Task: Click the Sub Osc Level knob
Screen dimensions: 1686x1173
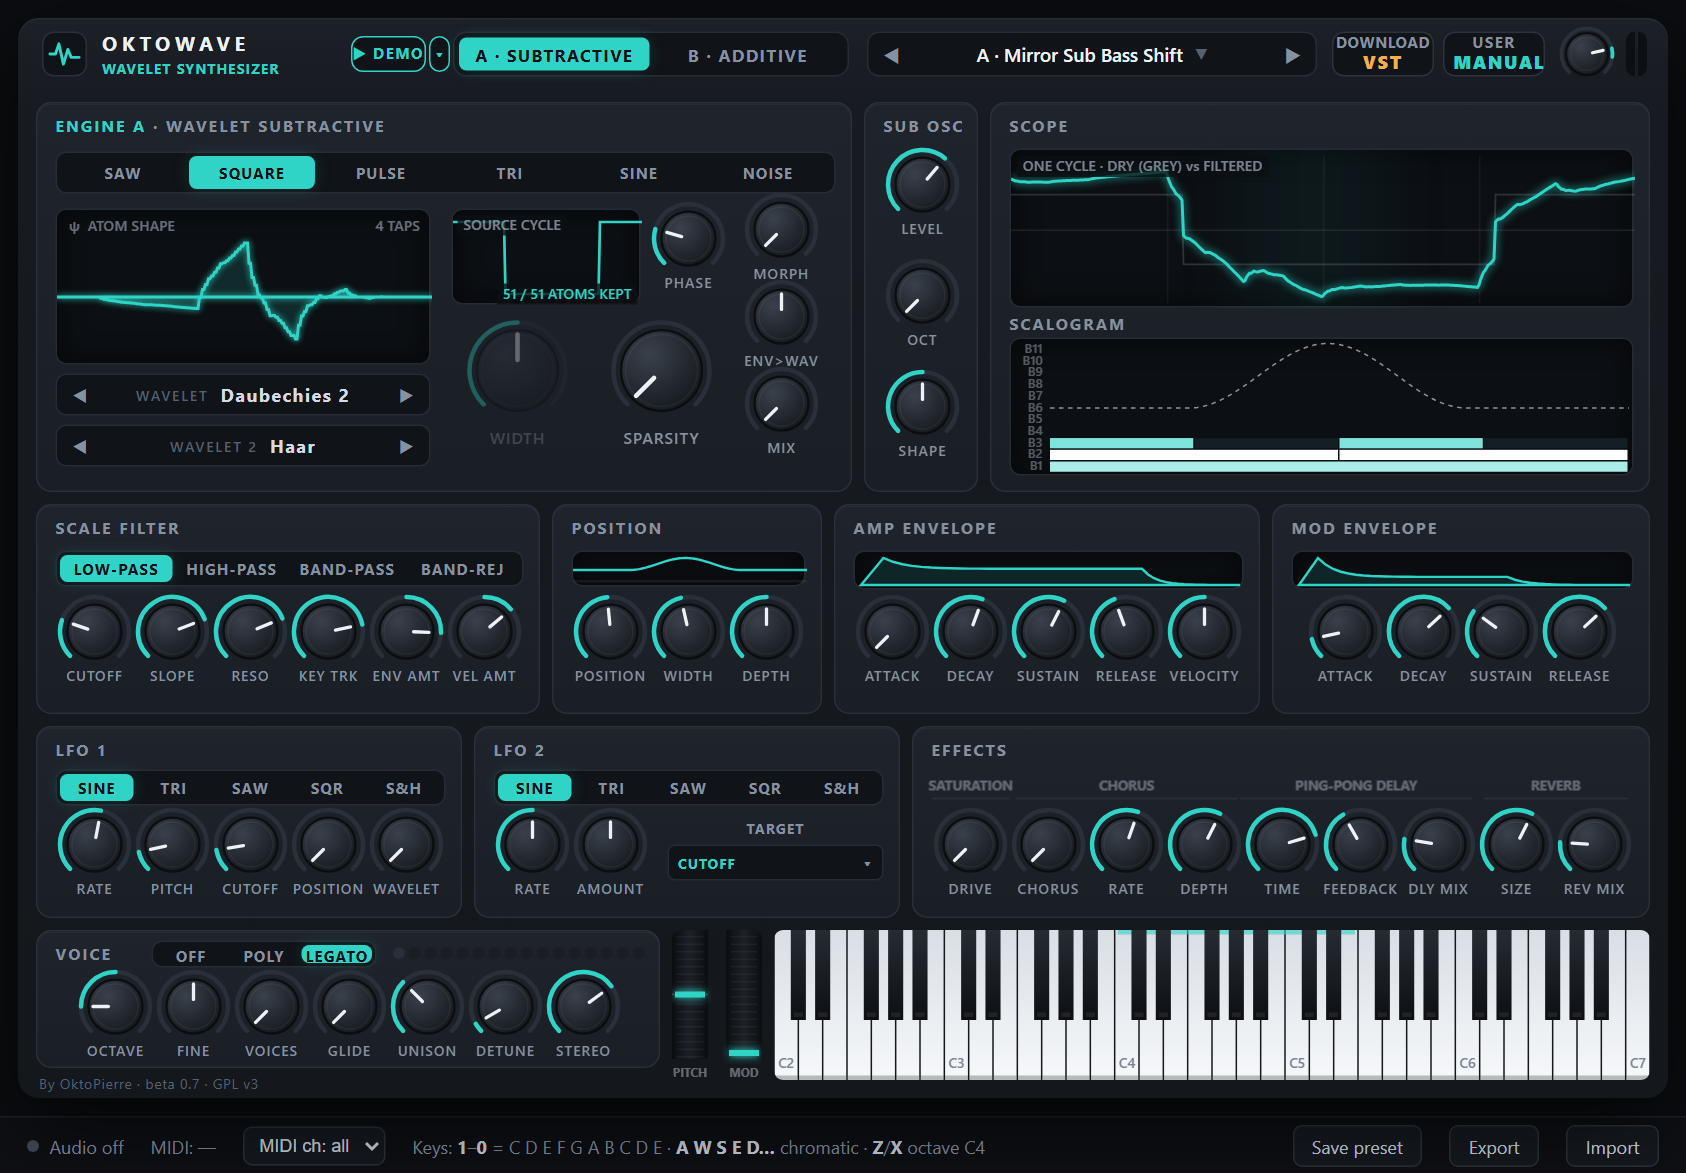Action: [x=922, y=184]
